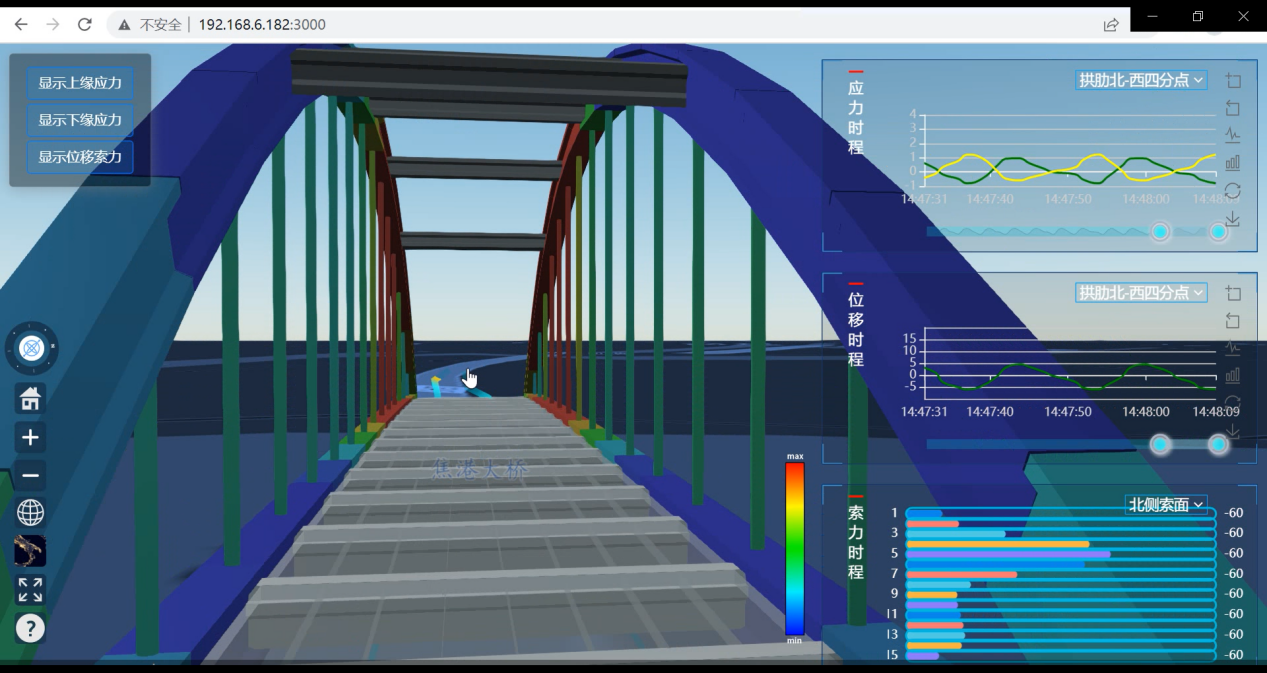Screen dimensions: 1267x673
Task: Zoom out with the minus icon
Action: pyautogui.click(x=31, y=475)
